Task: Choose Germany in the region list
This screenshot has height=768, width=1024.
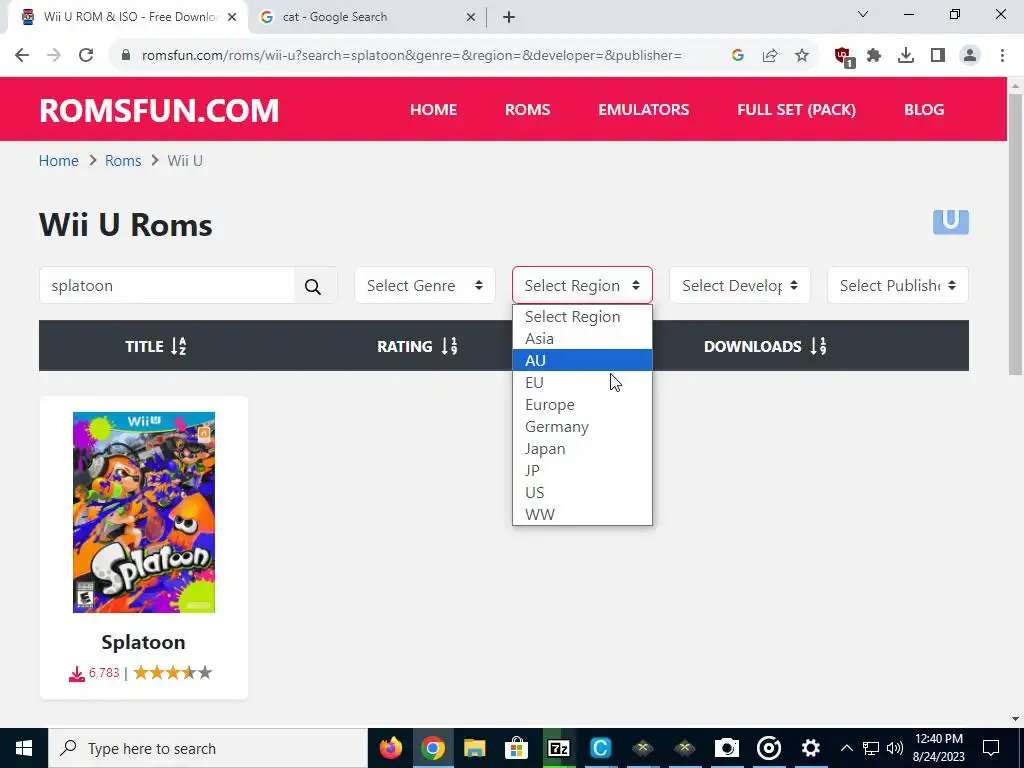Action: pos(583,426)
